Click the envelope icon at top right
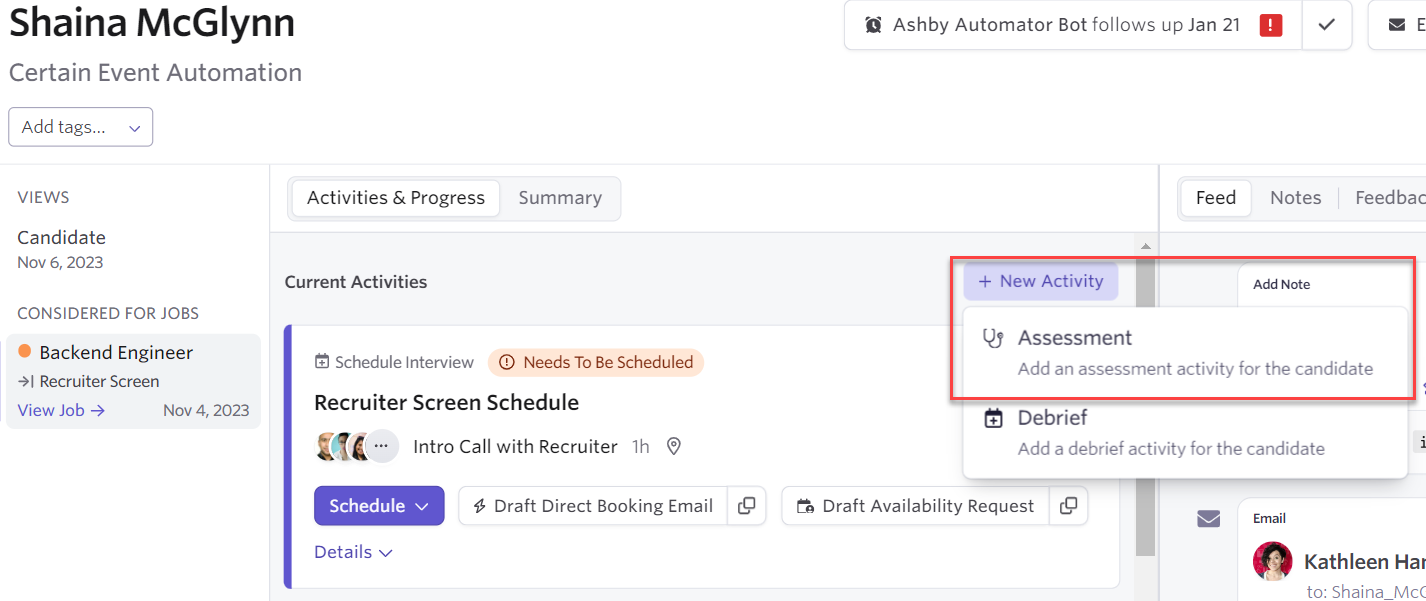 [x=1397, y=25]
